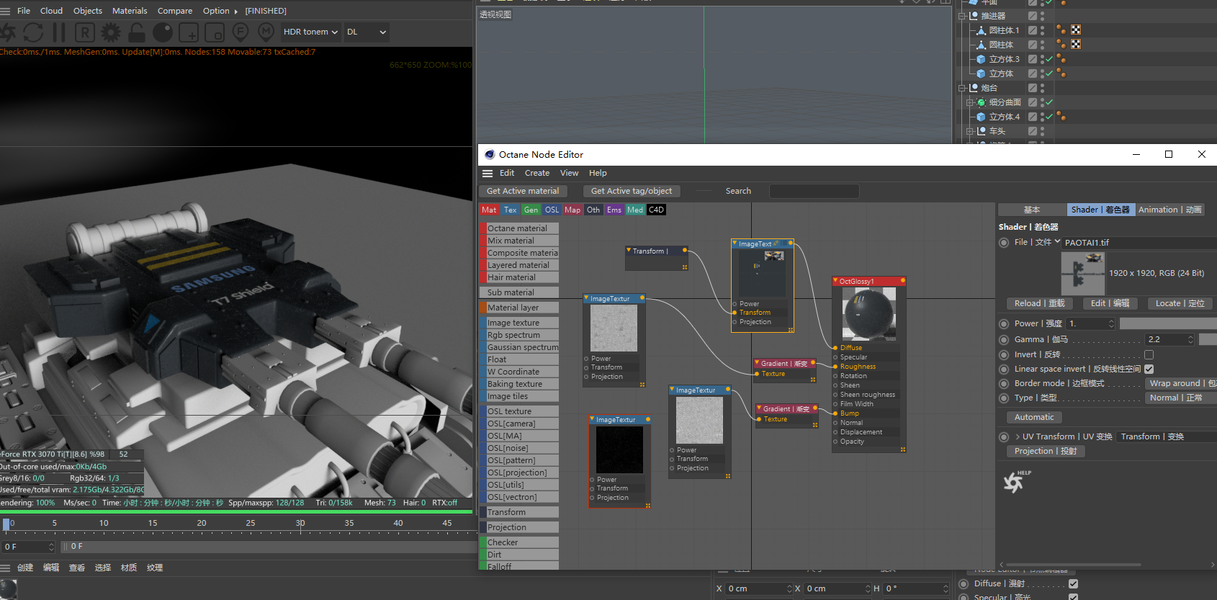Toggle the Oth node filter
The image size is (1217, 600).
594,210
